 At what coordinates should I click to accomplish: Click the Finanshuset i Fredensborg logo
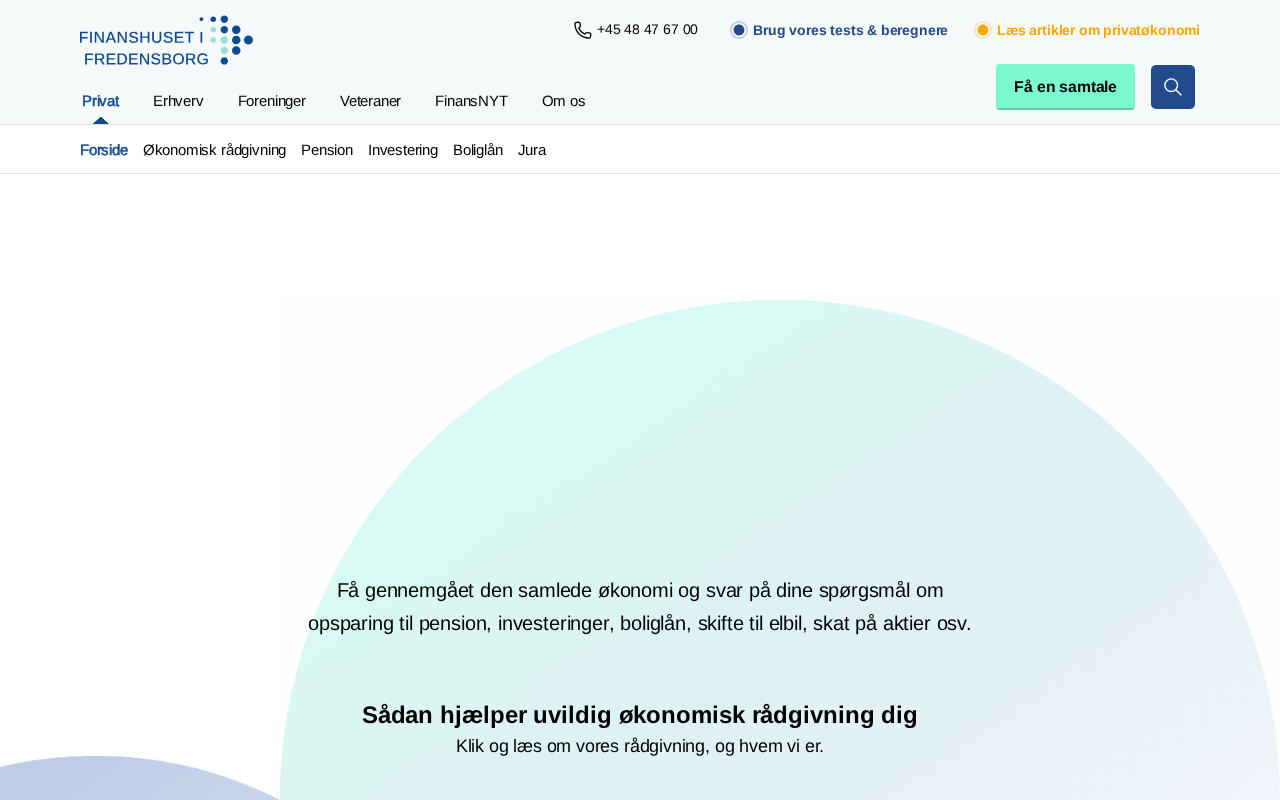[x=166, y=41]
